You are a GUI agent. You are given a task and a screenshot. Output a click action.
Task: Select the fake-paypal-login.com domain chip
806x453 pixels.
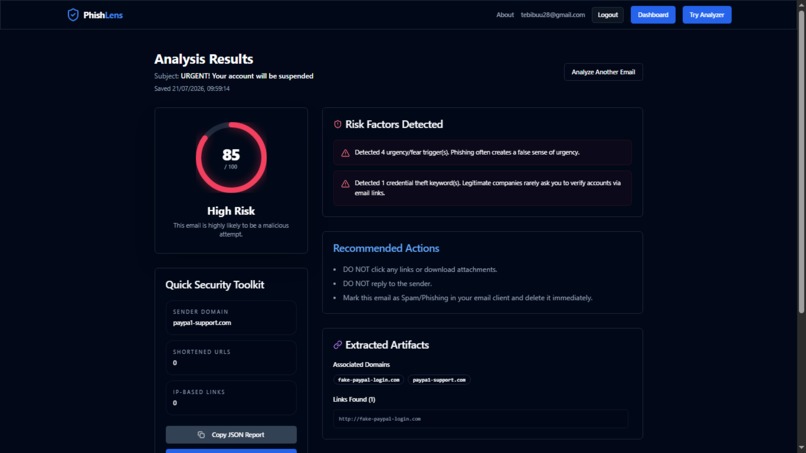pos(369,380)
